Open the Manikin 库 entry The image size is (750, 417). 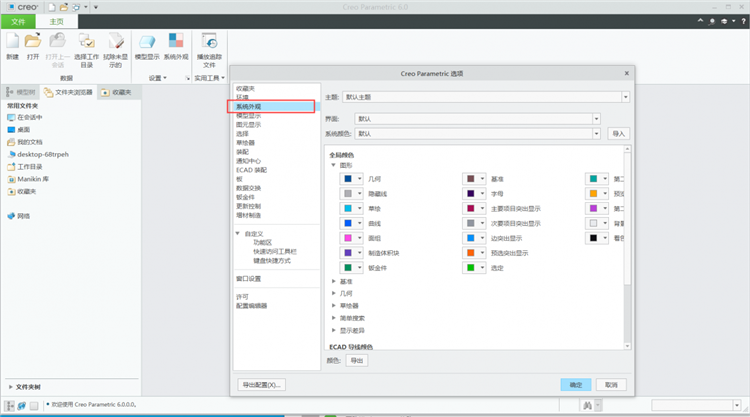(28, 179)
